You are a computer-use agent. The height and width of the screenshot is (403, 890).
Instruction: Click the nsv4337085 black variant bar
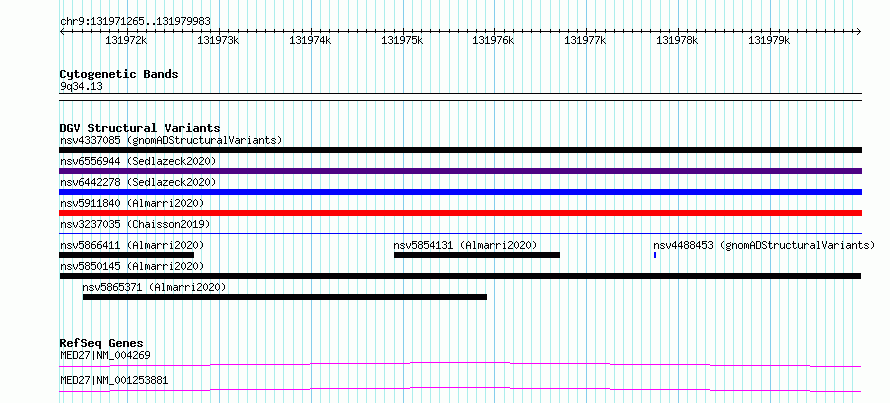[x=460, y=150]
